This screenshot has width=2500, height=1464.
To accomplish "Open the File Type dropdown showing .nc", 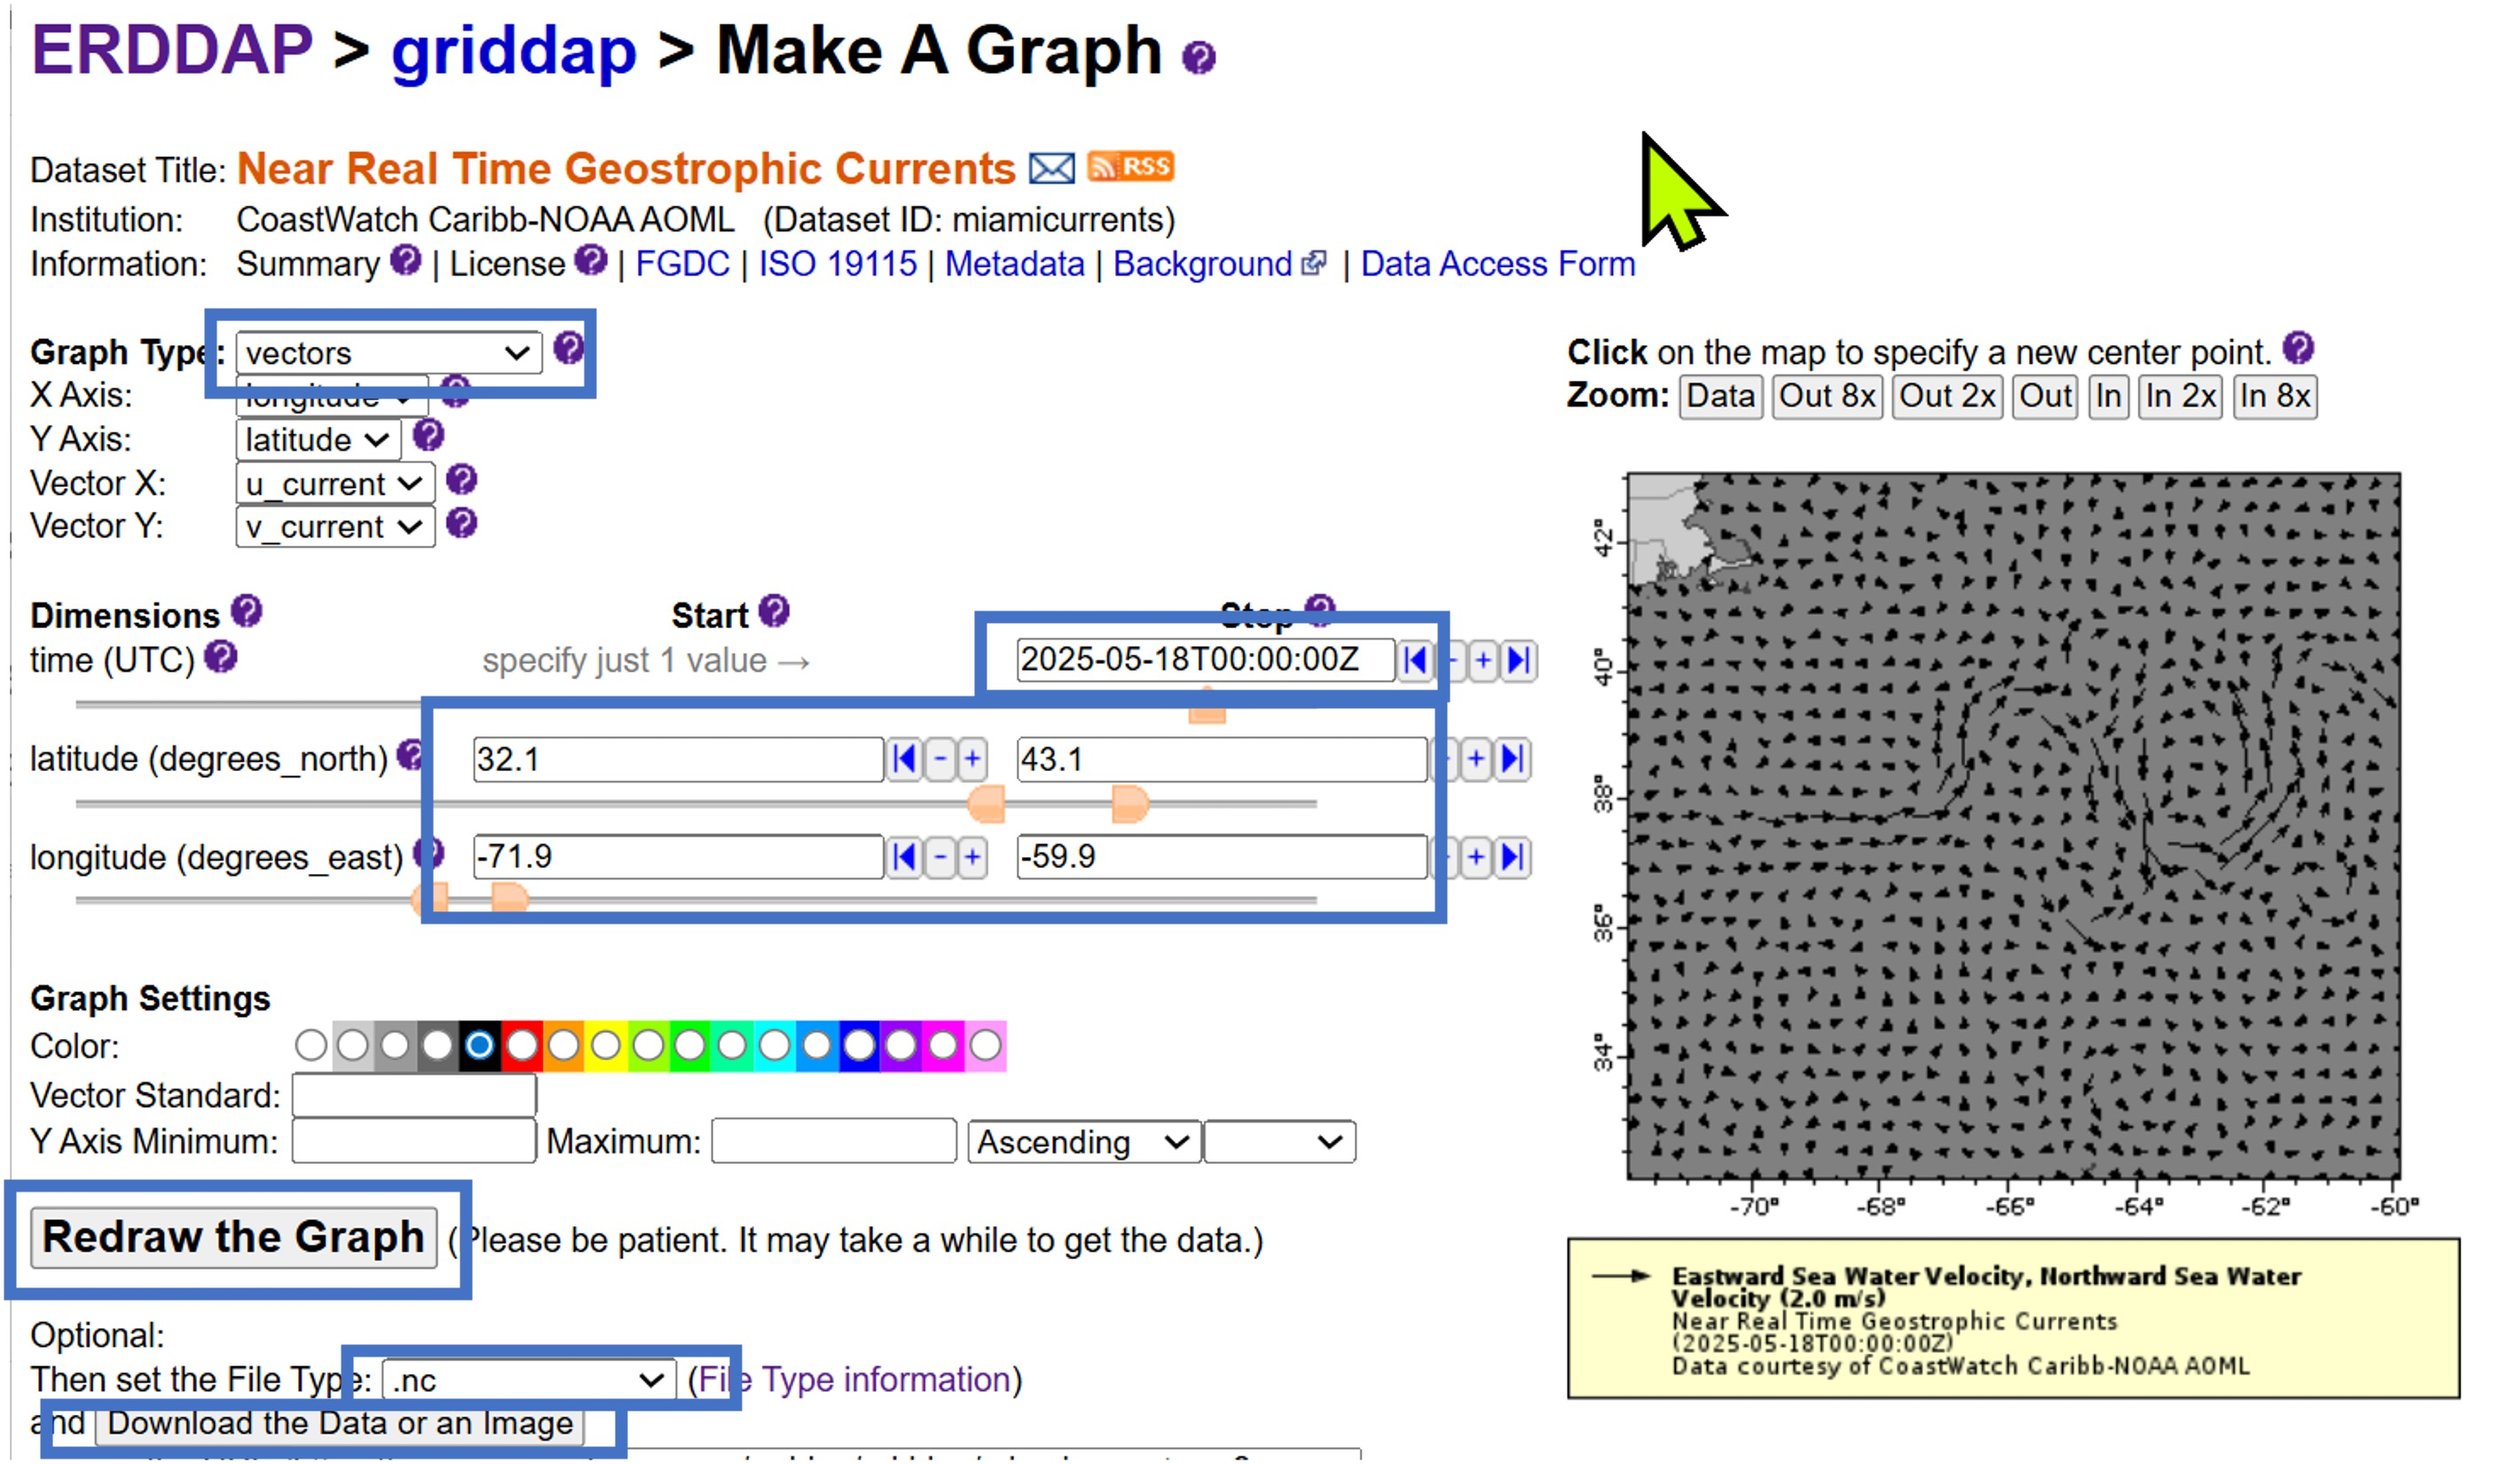I will coord(527,1379).
